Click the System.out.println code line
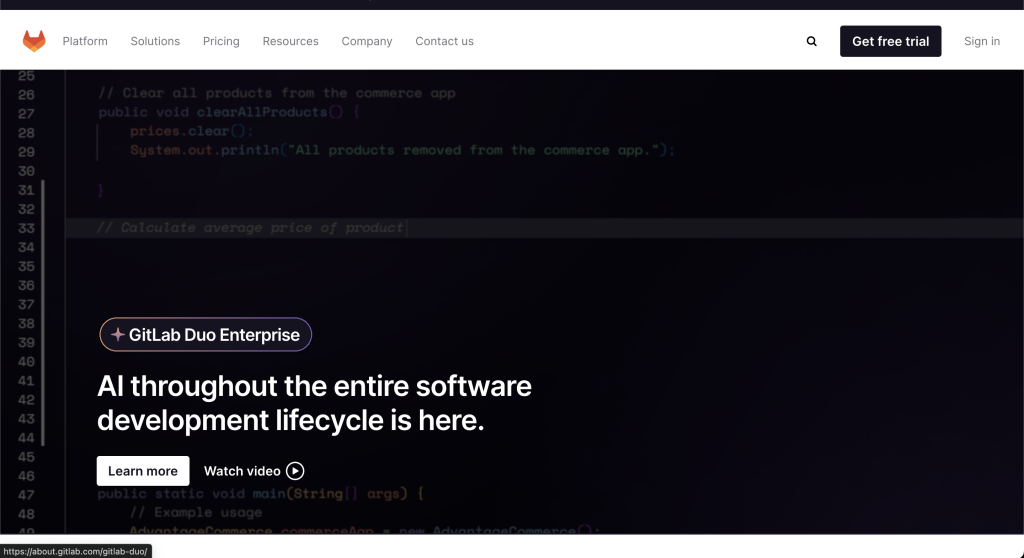Screen dimensions: 1024x558 pyautogui.click(x=402, y=150)
